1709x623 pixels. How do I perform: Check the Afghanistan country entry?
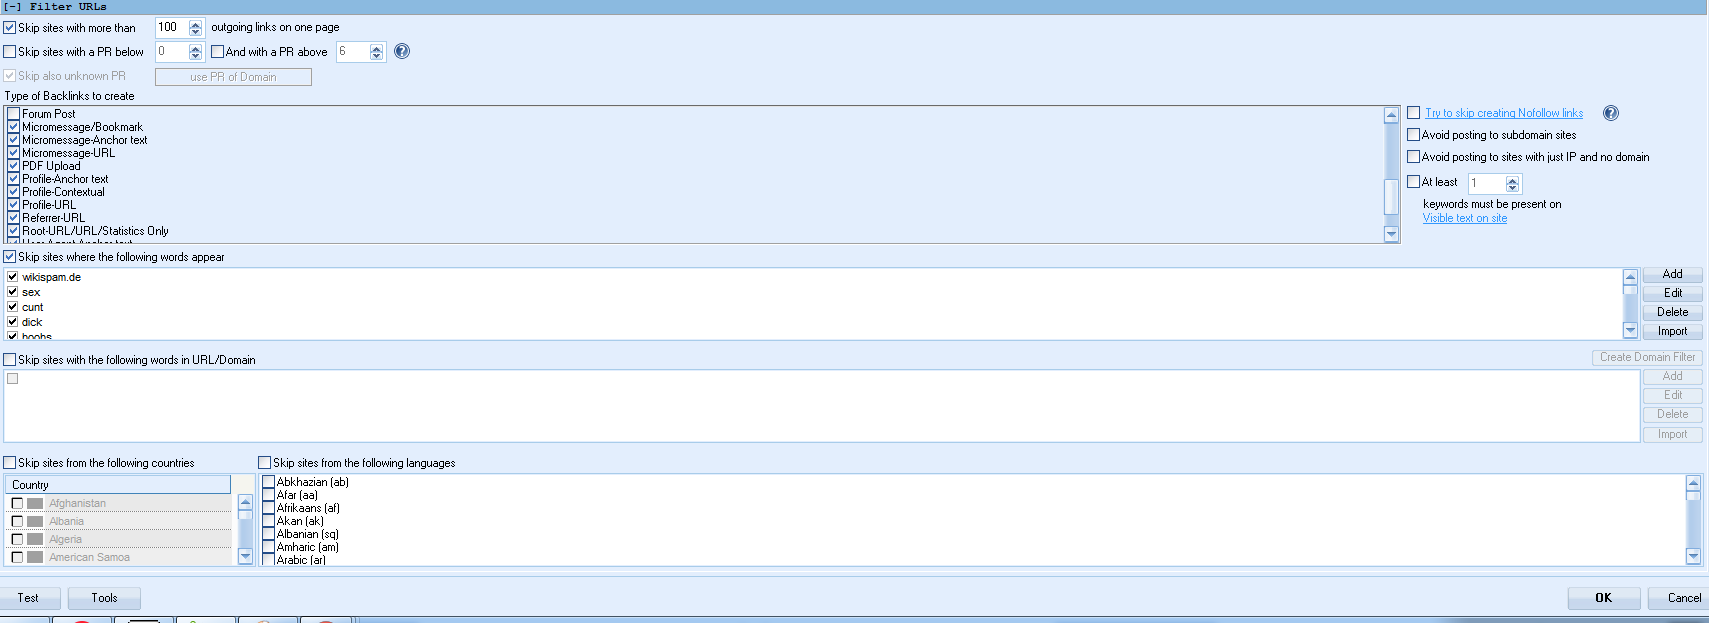(x=17, y=503)
